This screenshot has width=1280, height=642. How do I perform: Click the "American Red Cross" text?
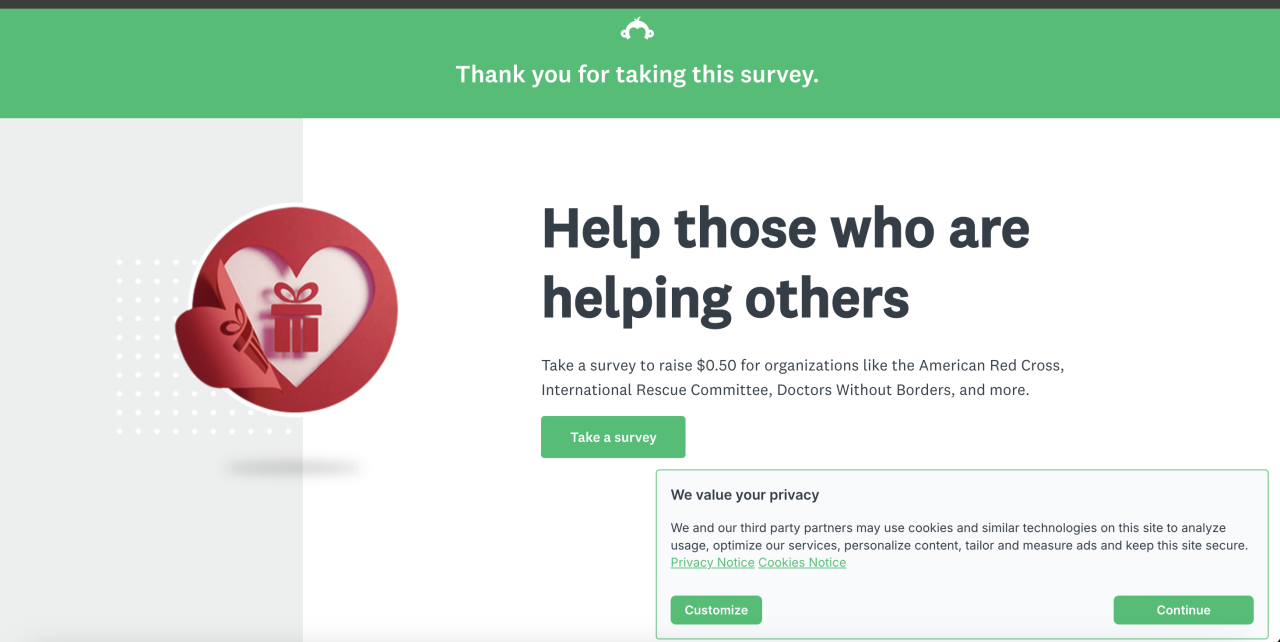(x=989, y=365)
